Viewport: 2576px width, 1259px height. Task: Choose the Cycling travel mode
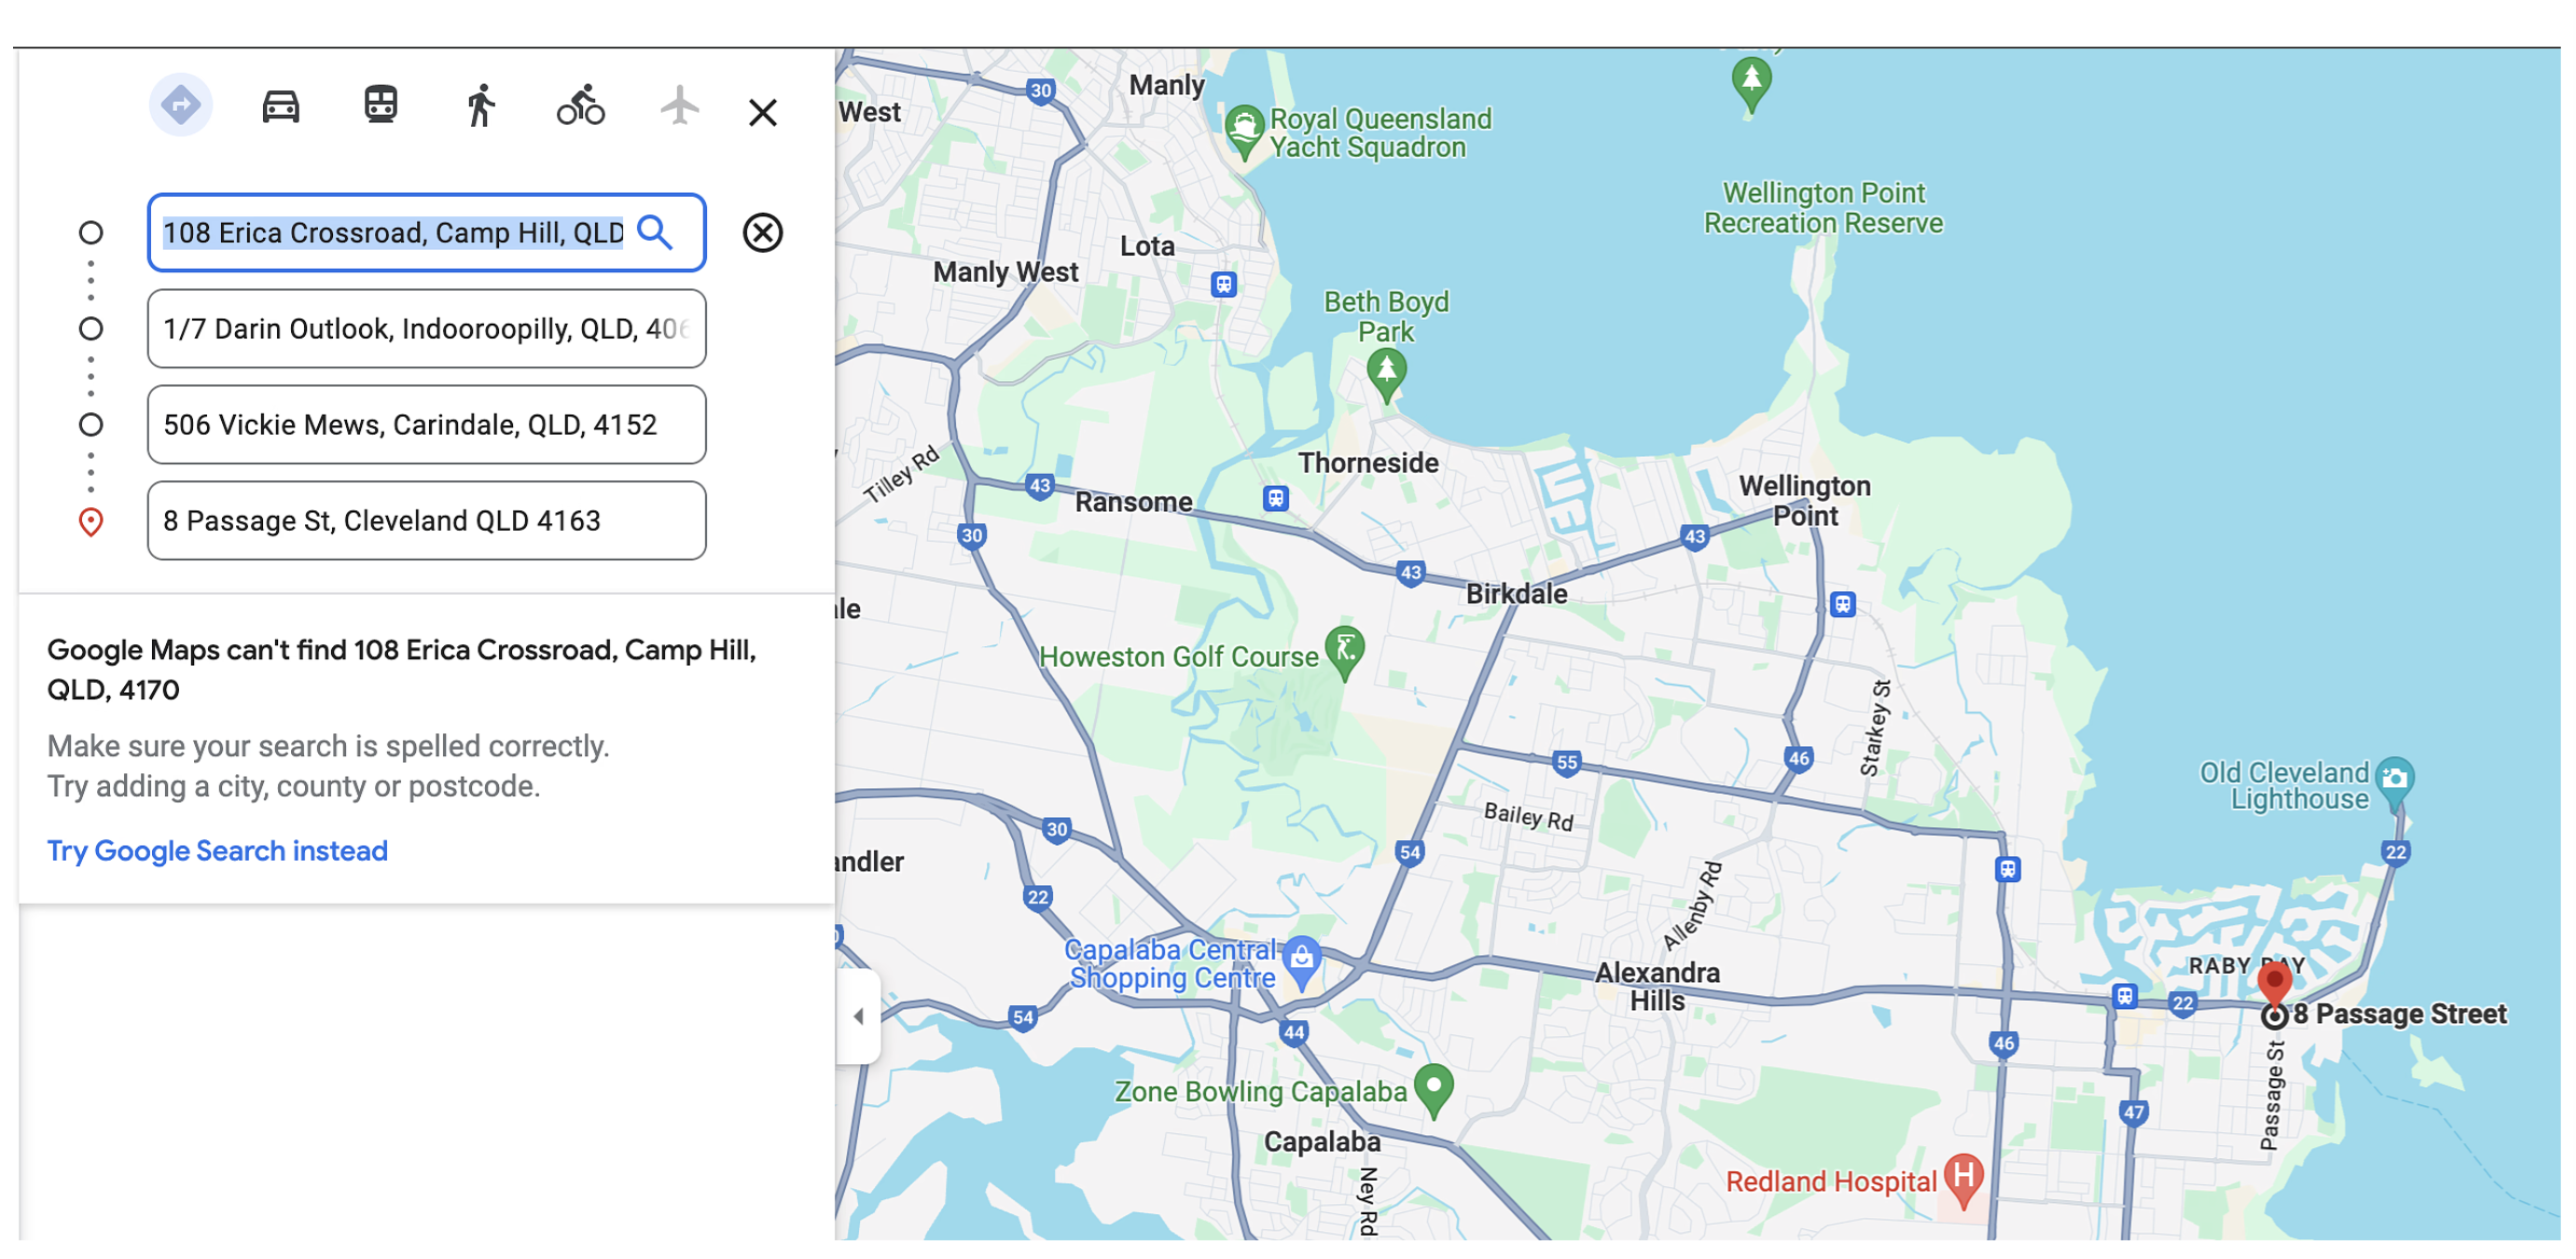tap(580, 105)
